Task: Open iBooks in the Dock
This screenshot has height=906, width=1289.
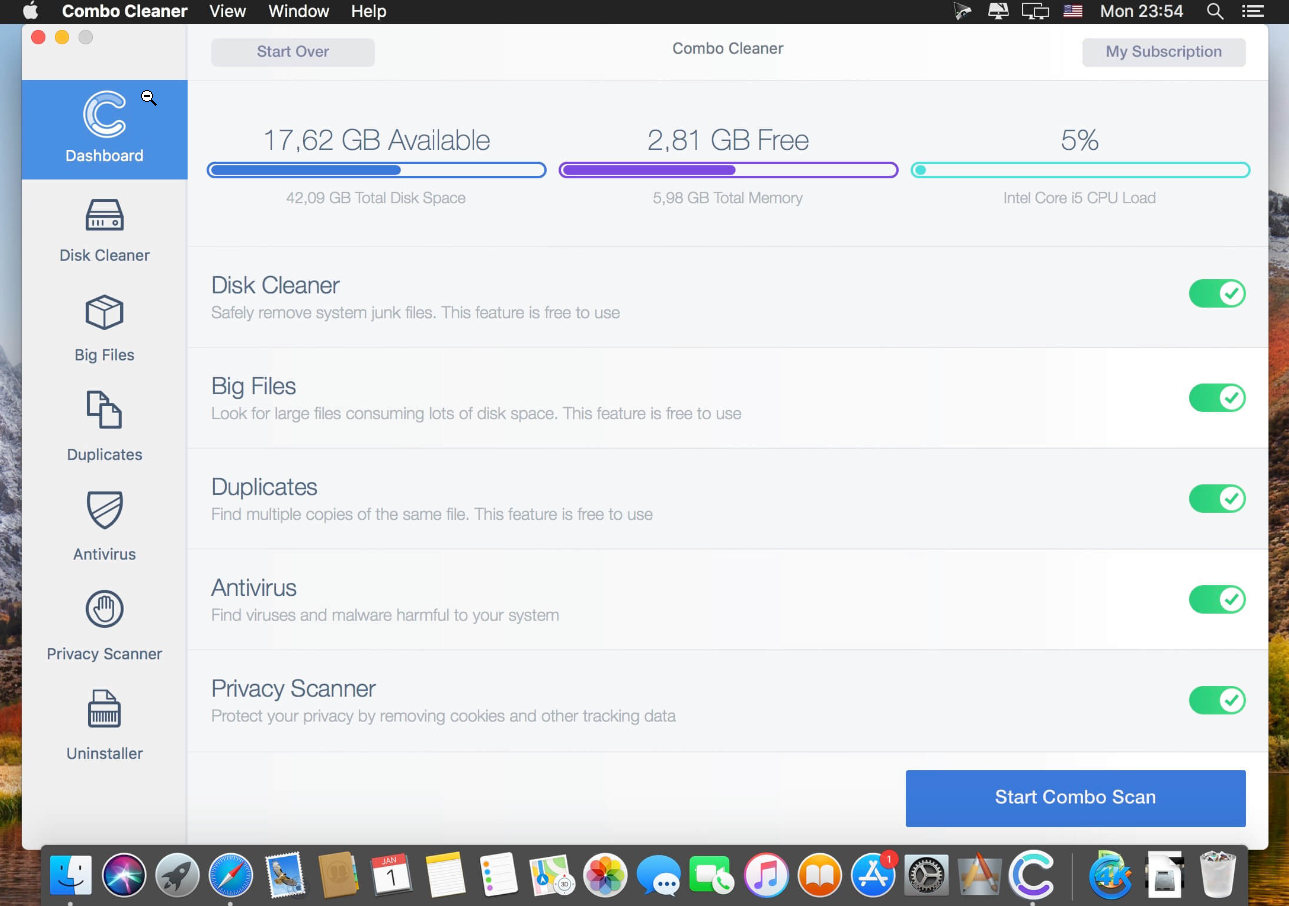Action: point(819,876)
